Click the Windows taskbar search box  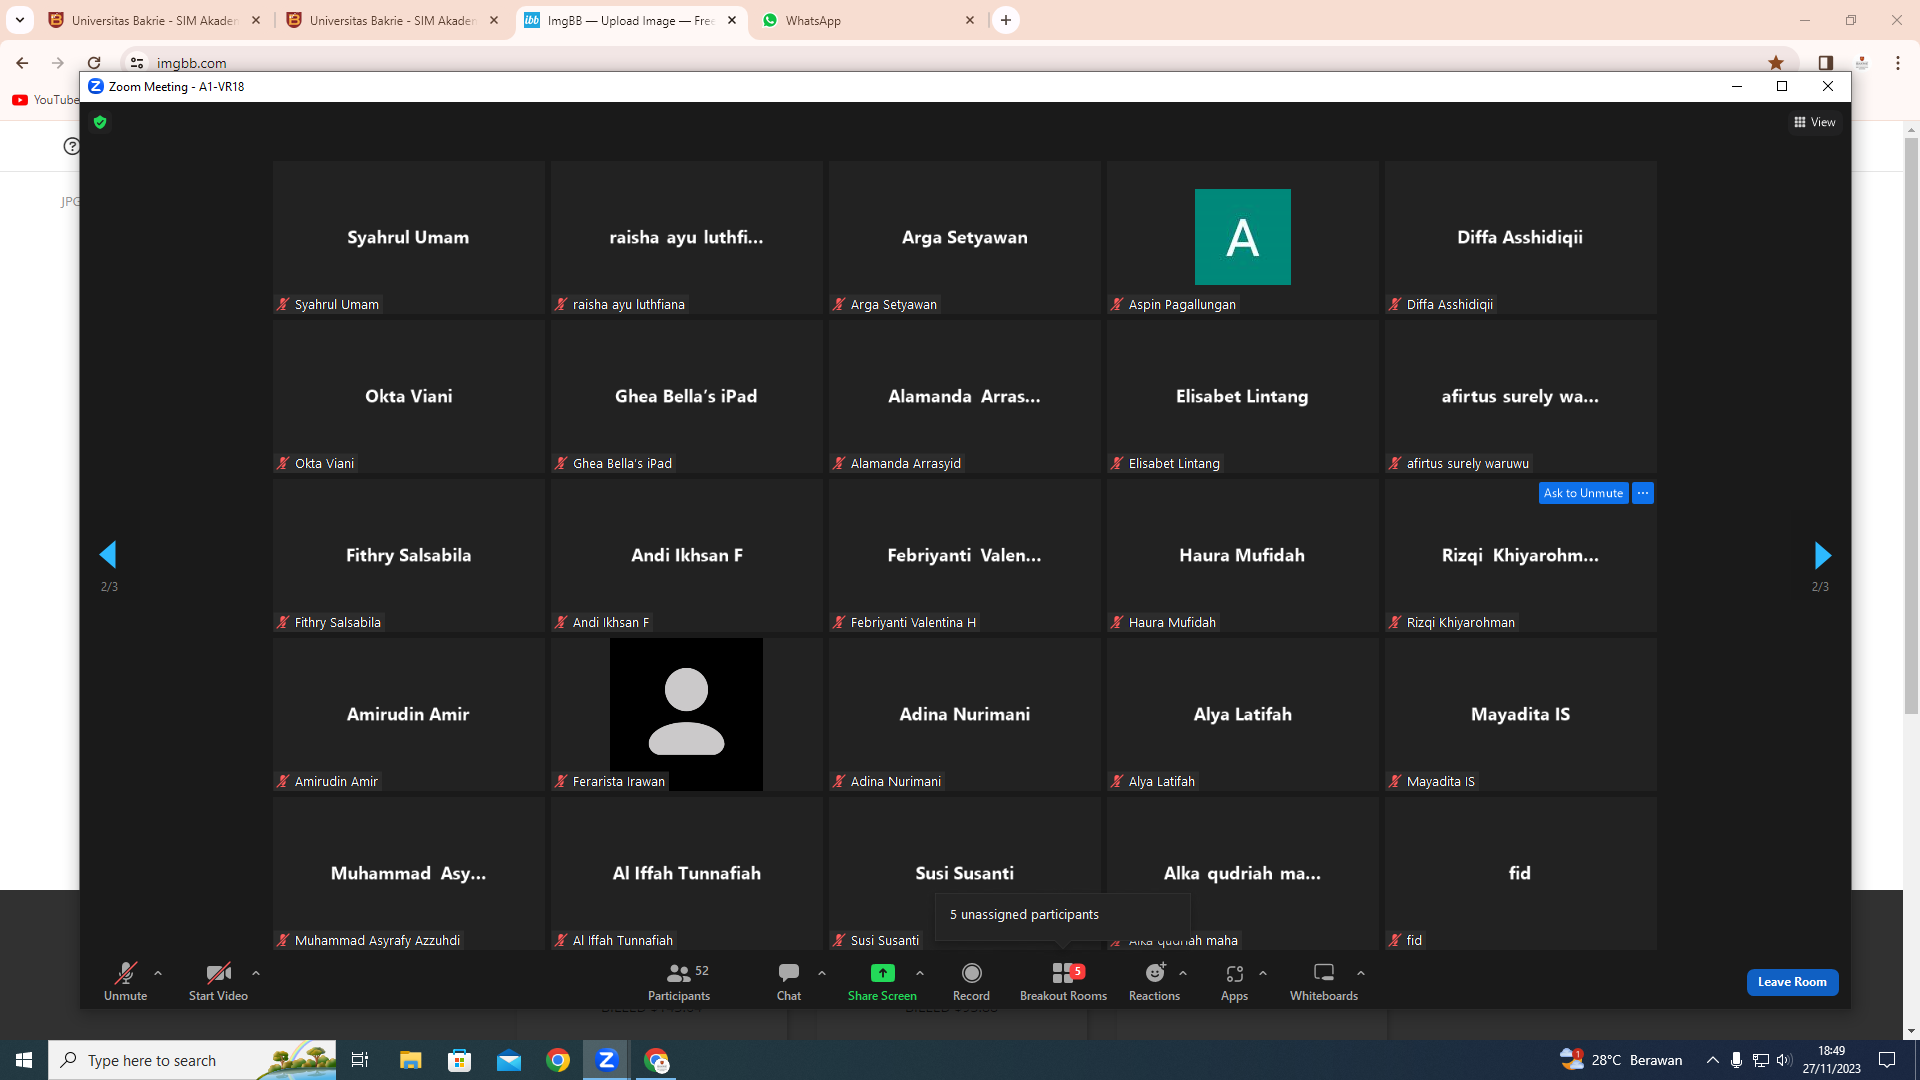click(x=192, y=1060)
